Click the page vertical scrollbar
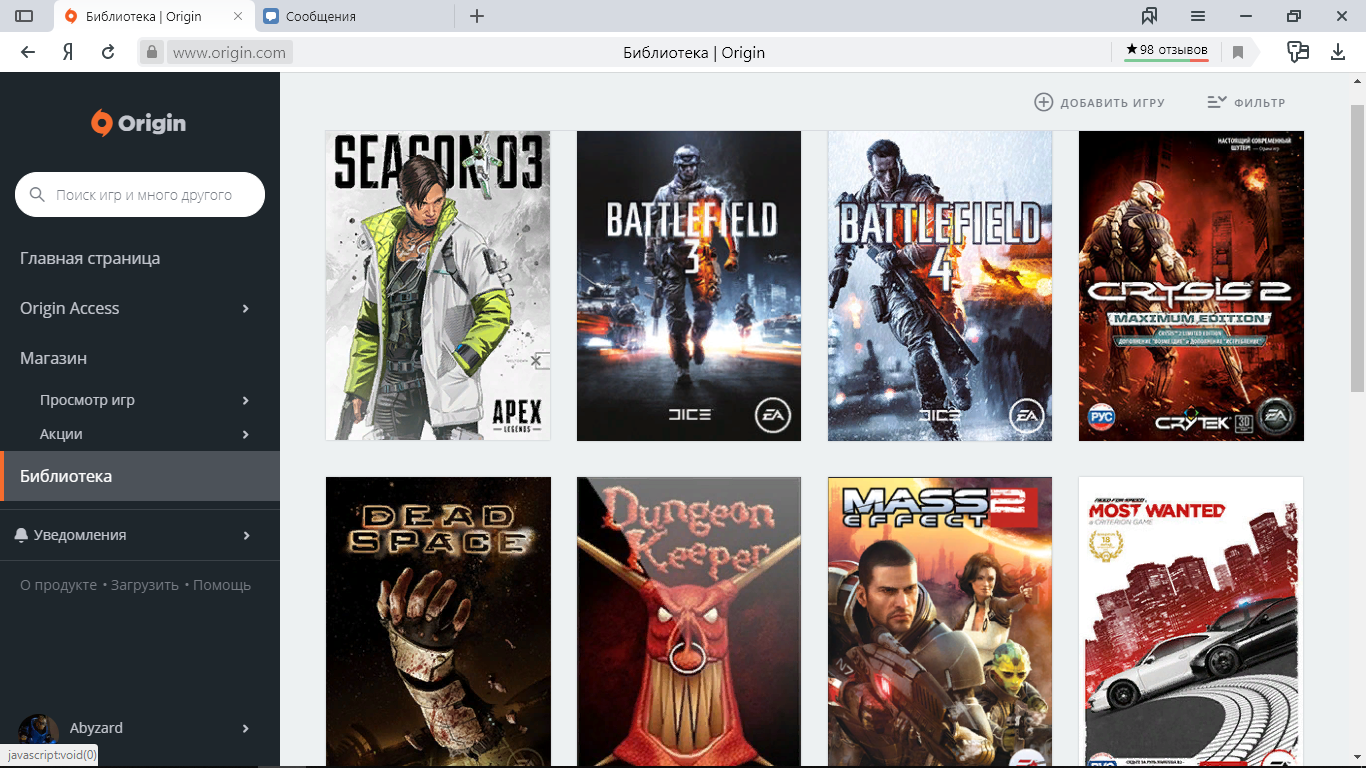Image resolution: width=1366 pixels, height=768 pixels. (1357, 248)
